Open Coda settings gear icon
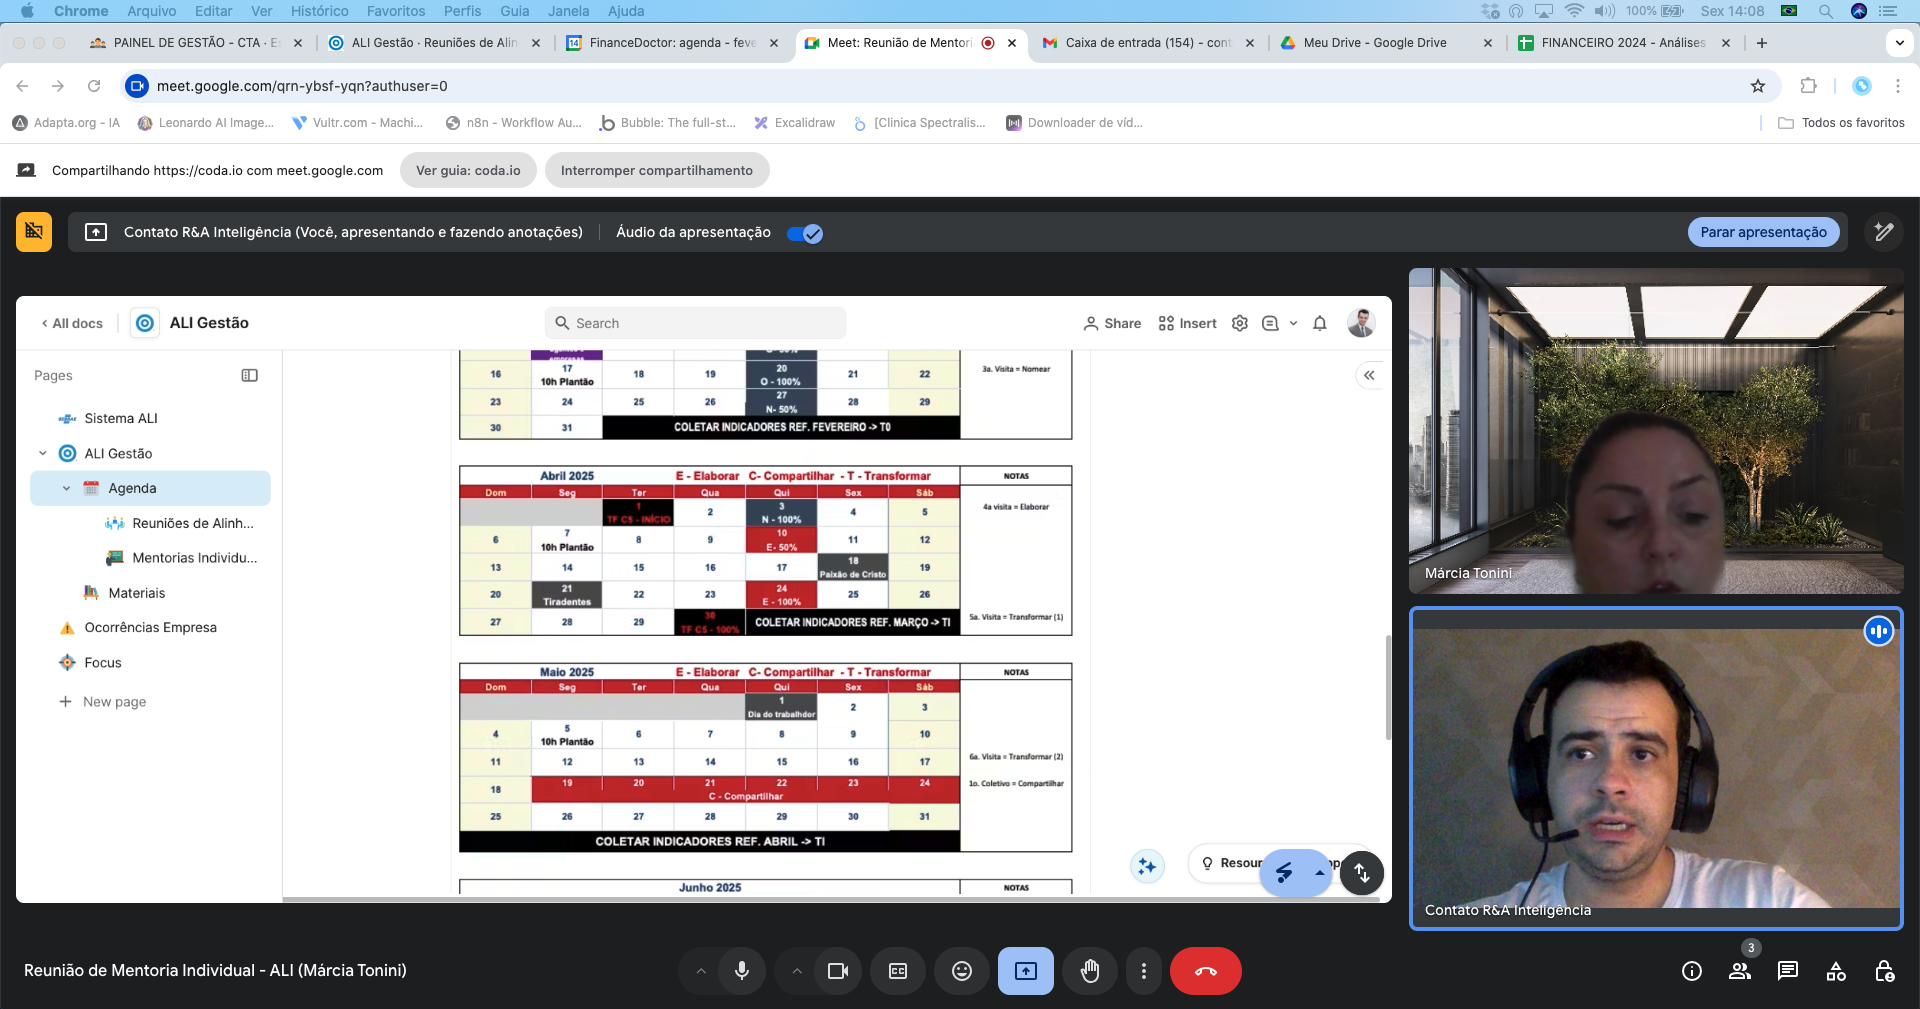The image size is (1920, 1009). (1240, 323)
